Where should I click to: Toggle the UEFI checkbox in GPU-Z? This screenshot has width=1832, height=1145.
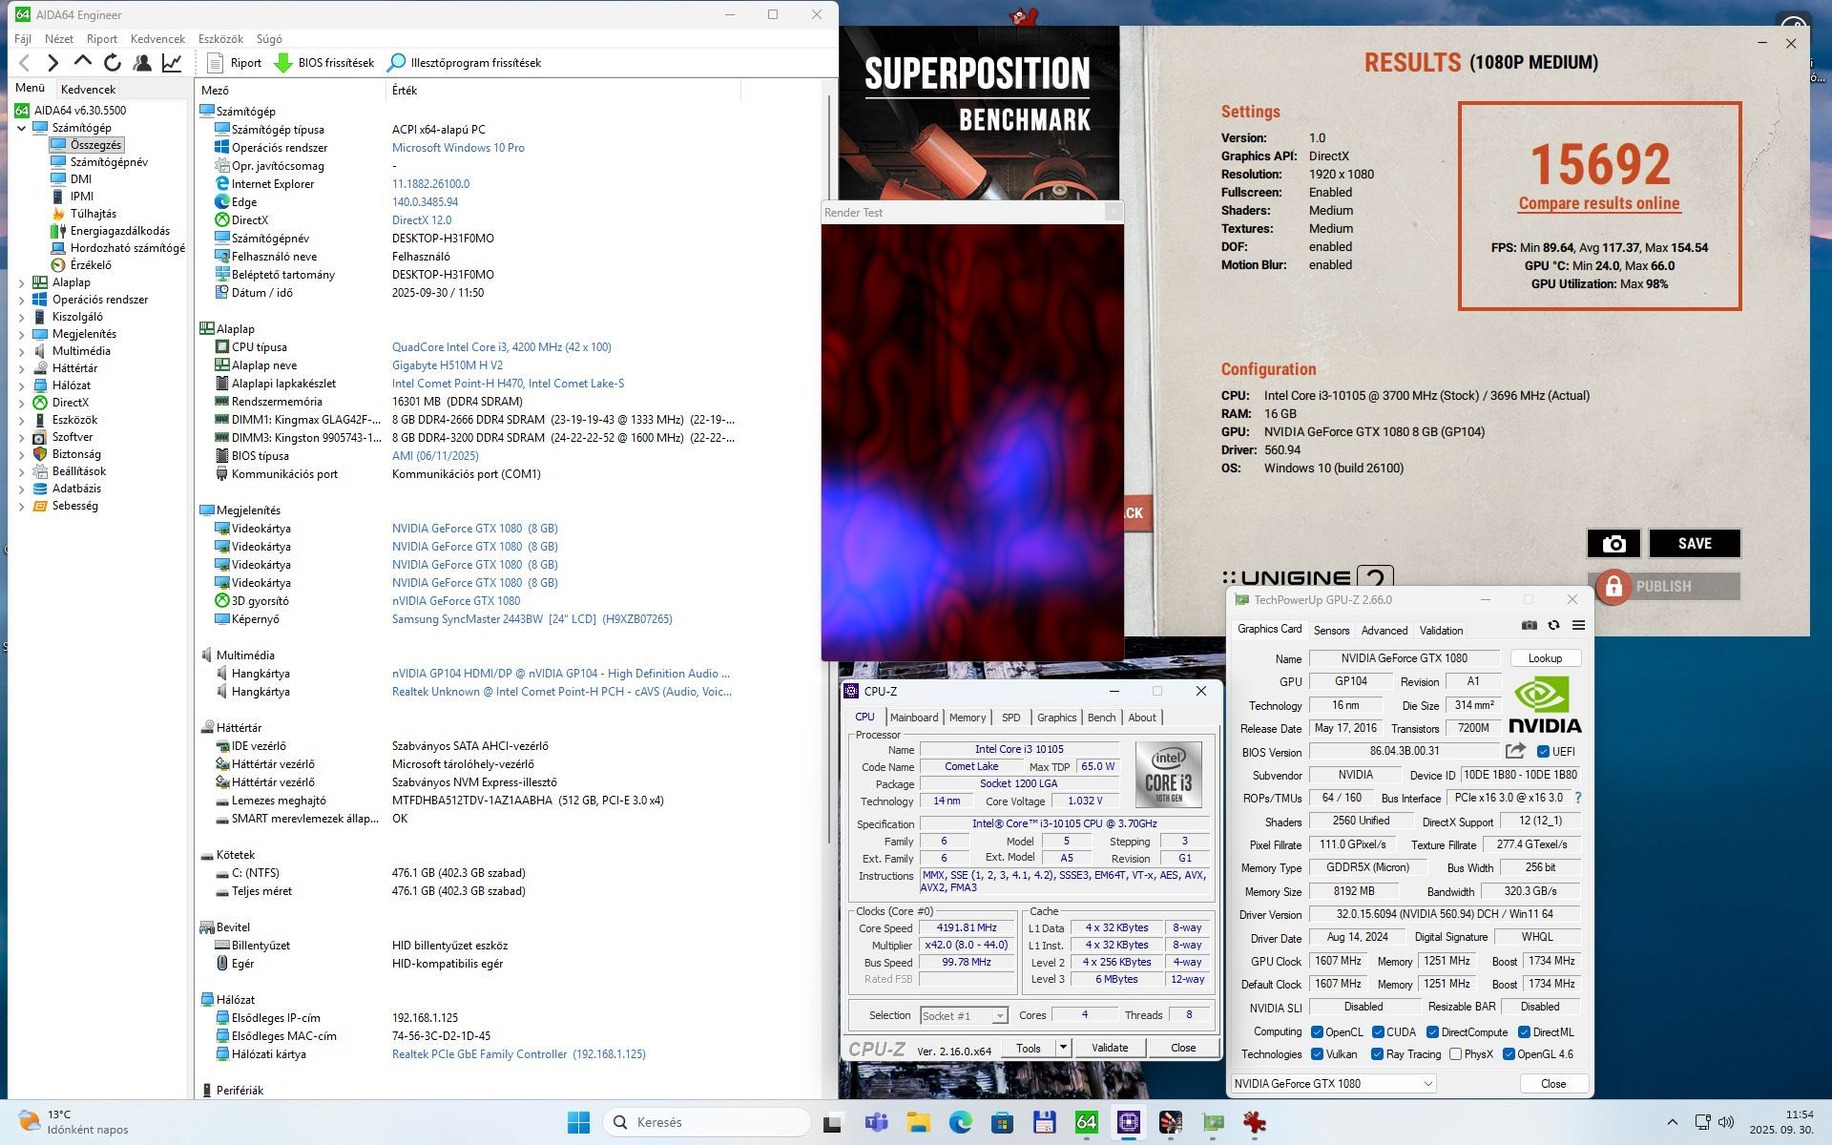click(1543, 752)
